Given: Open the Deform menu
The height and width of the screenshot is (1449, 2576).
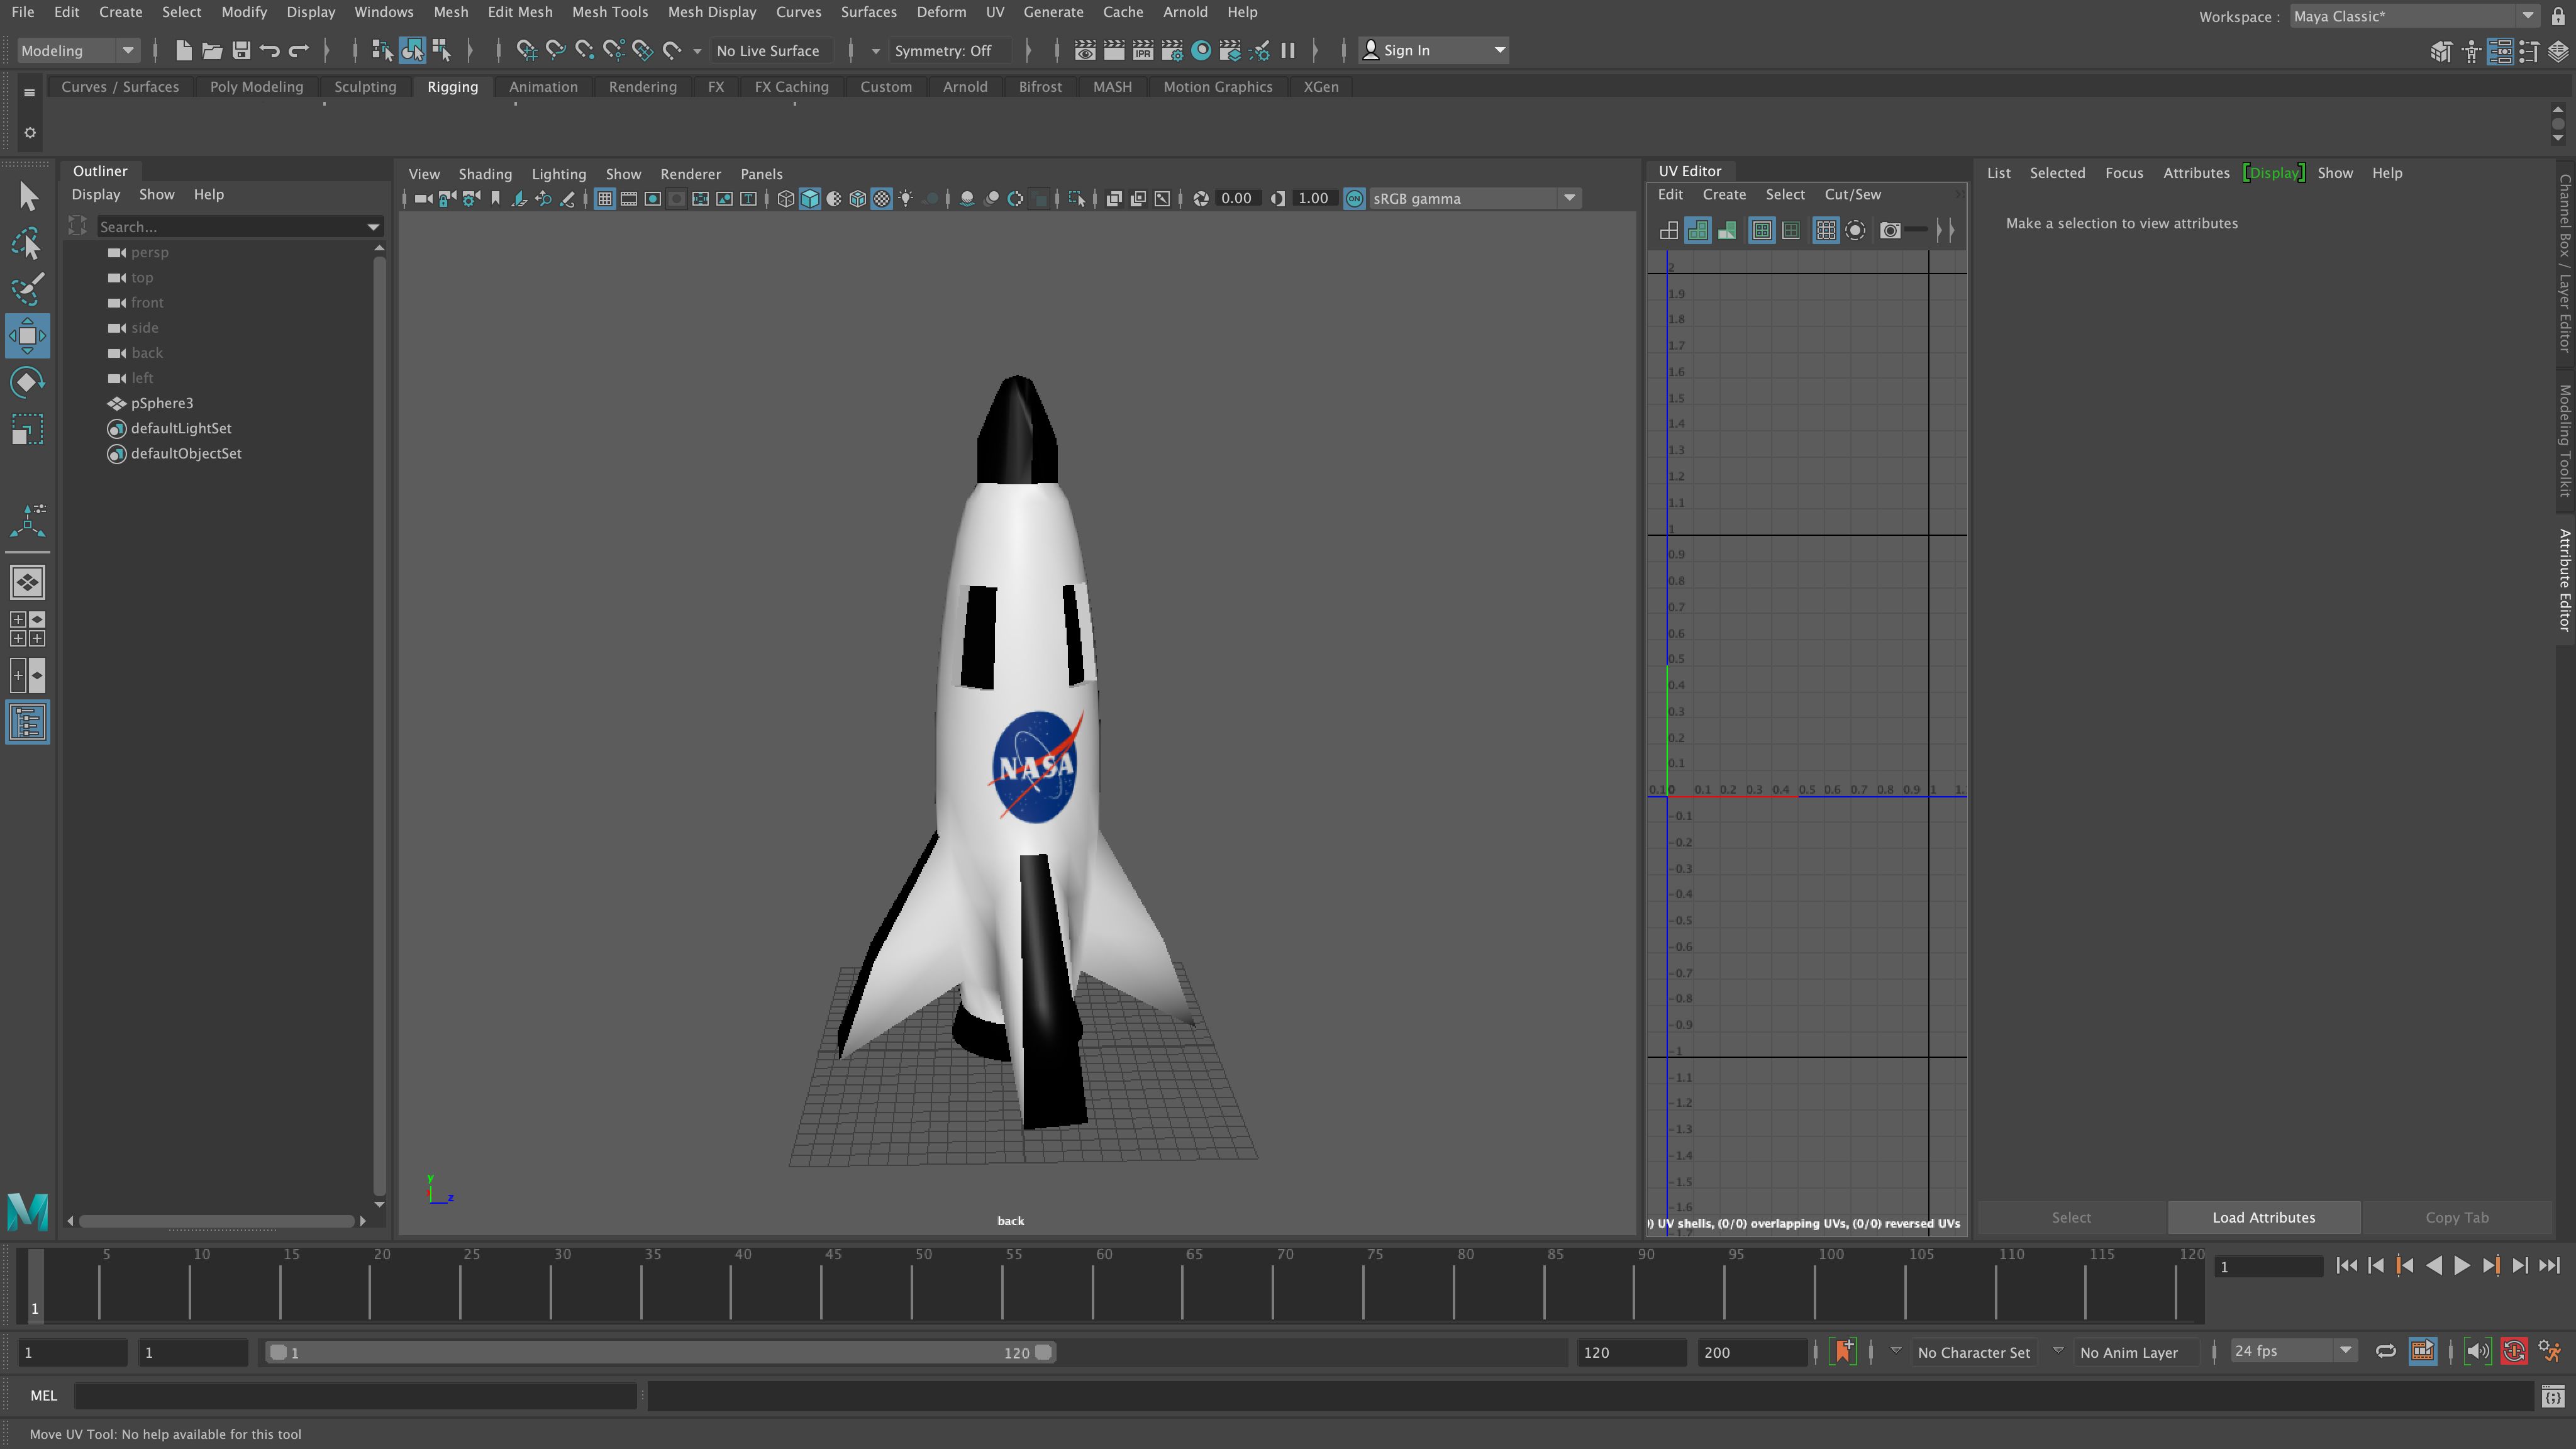Looking at the screenshot, I should [x=941, y=12].
